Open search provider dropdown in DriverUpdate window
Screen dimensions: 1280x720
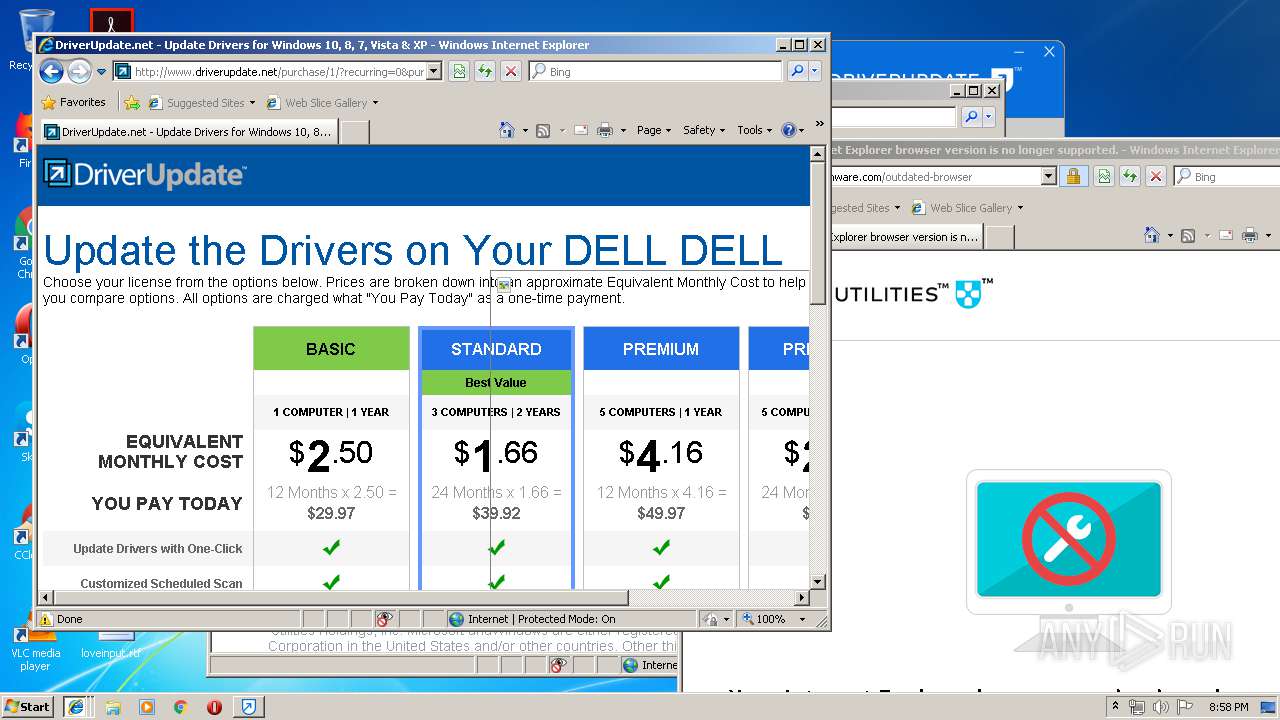coord(815,71)
